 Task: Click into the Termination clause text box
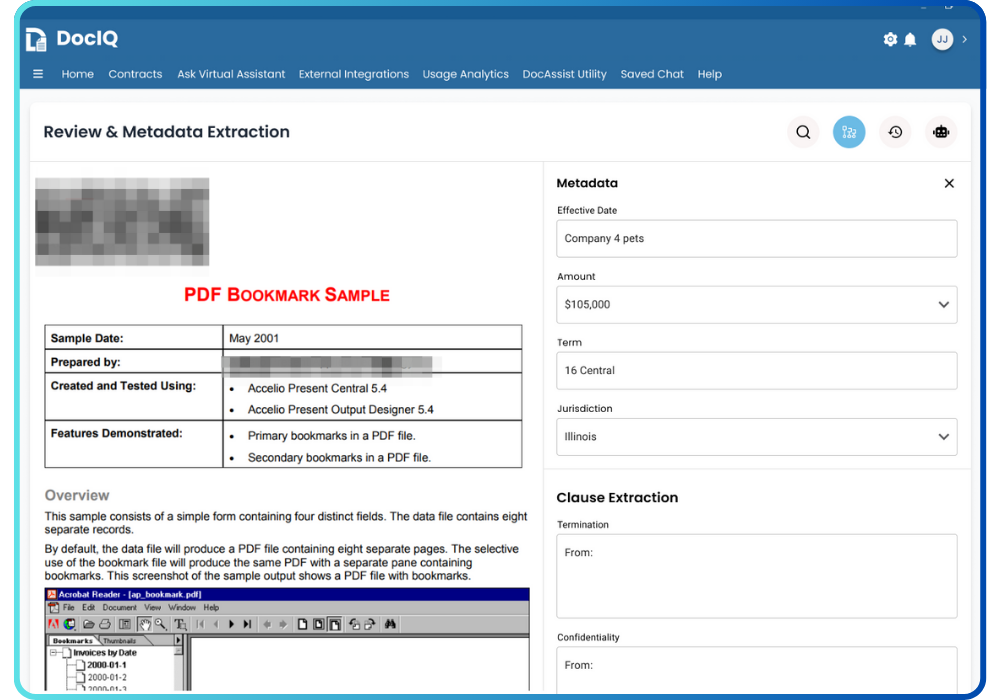point(756,576)
